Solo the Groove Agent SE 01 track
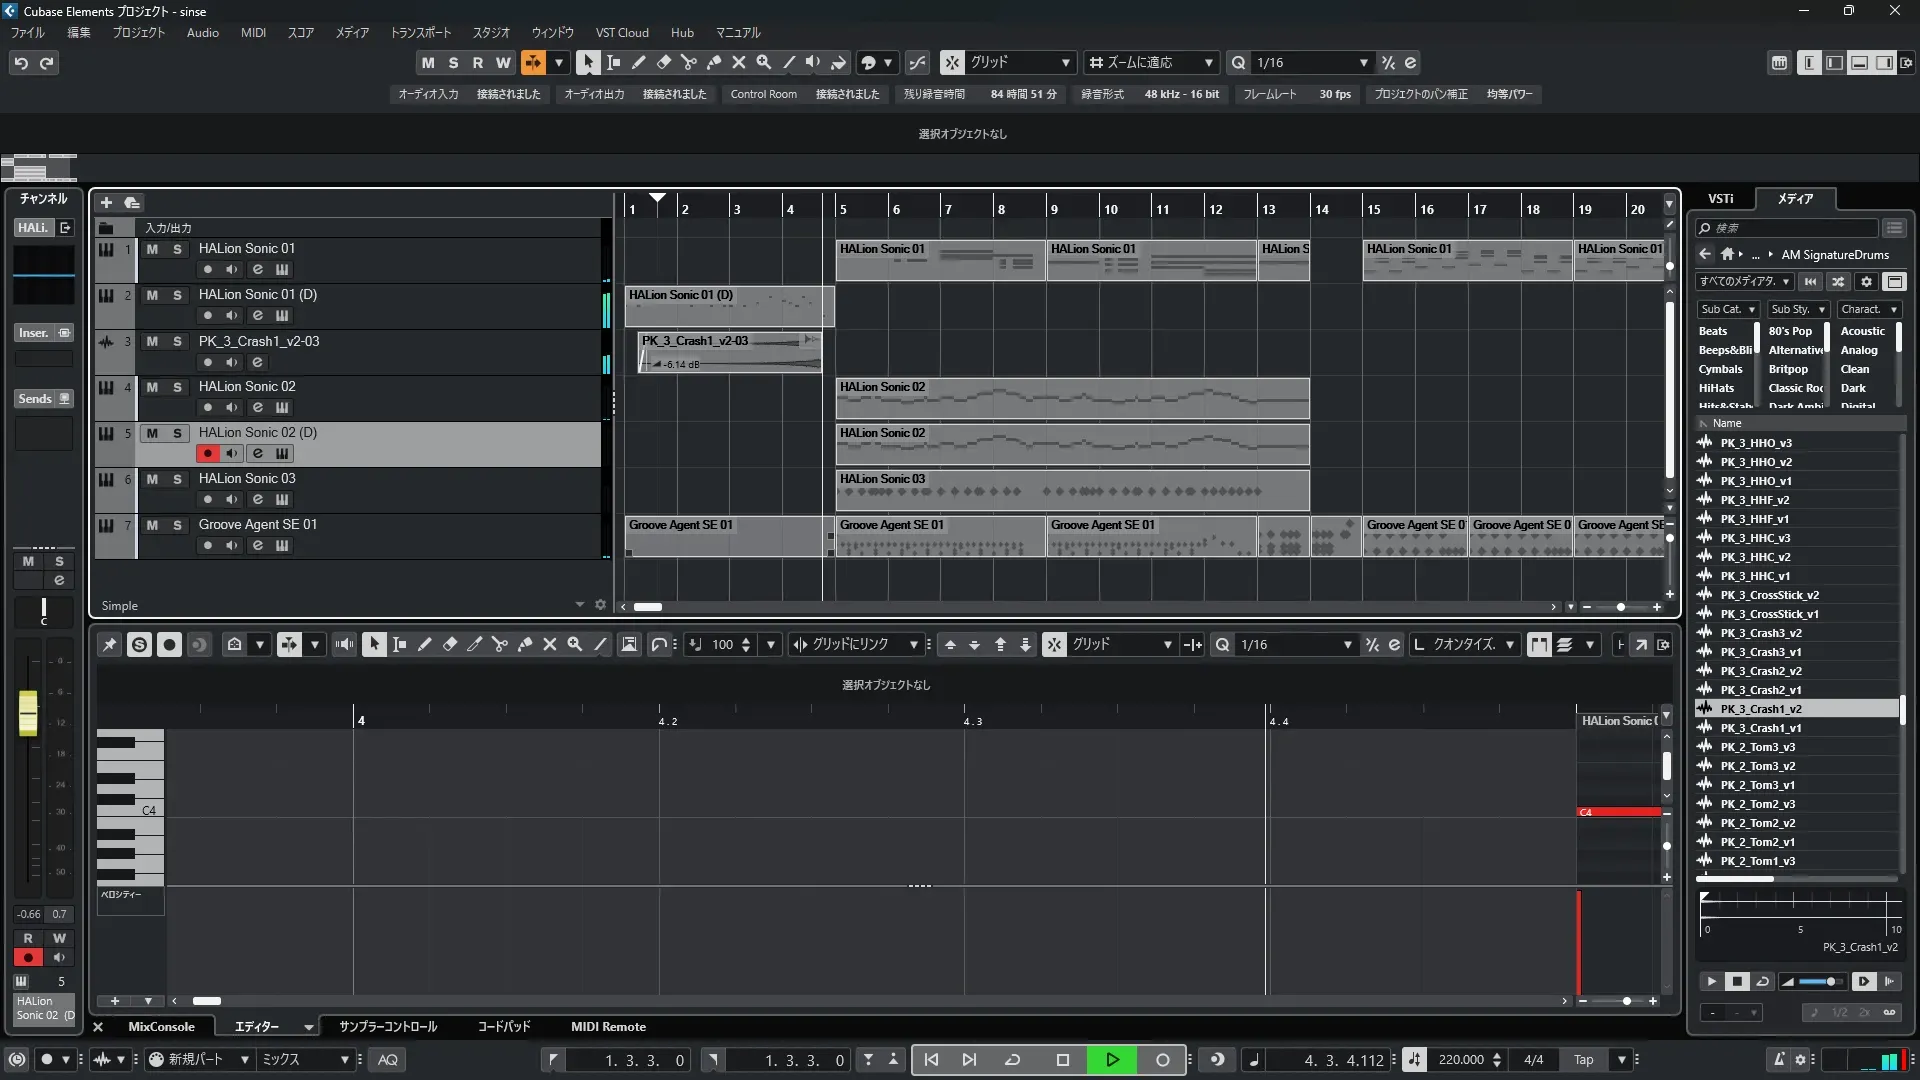1920x1080 pixels. [177, 525]
